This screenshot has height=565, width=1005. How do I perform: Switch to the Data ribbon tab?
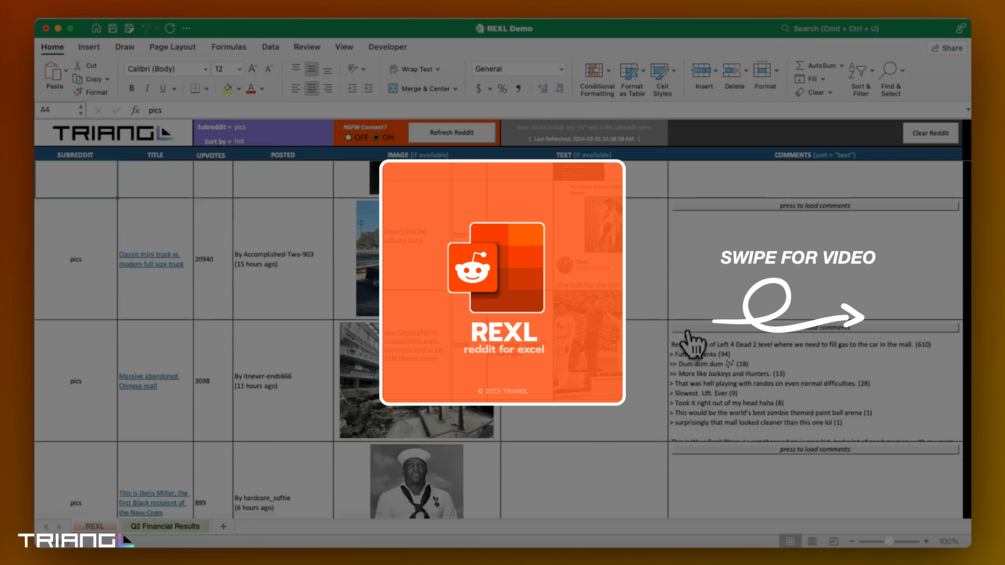(270, 47)
